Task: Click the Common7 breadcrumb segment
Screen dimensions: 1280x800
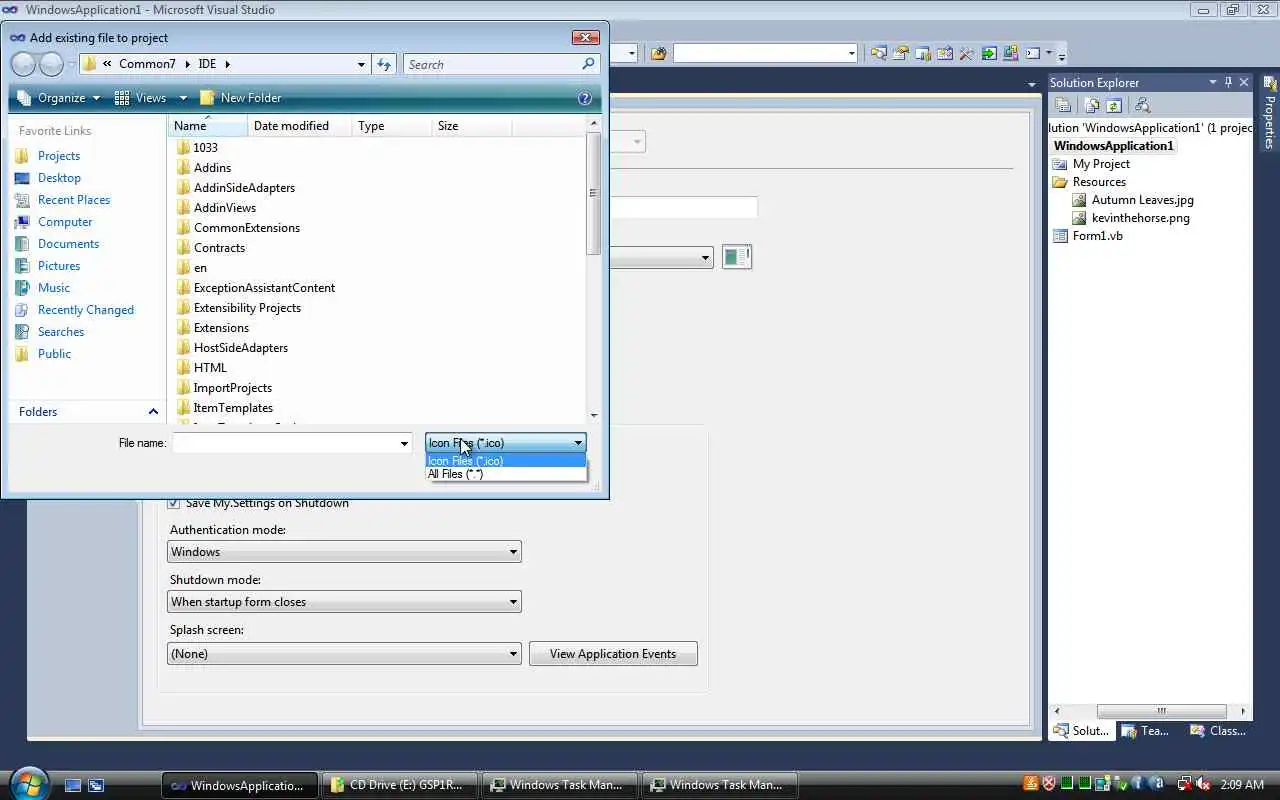Action: tap(147, 64)
